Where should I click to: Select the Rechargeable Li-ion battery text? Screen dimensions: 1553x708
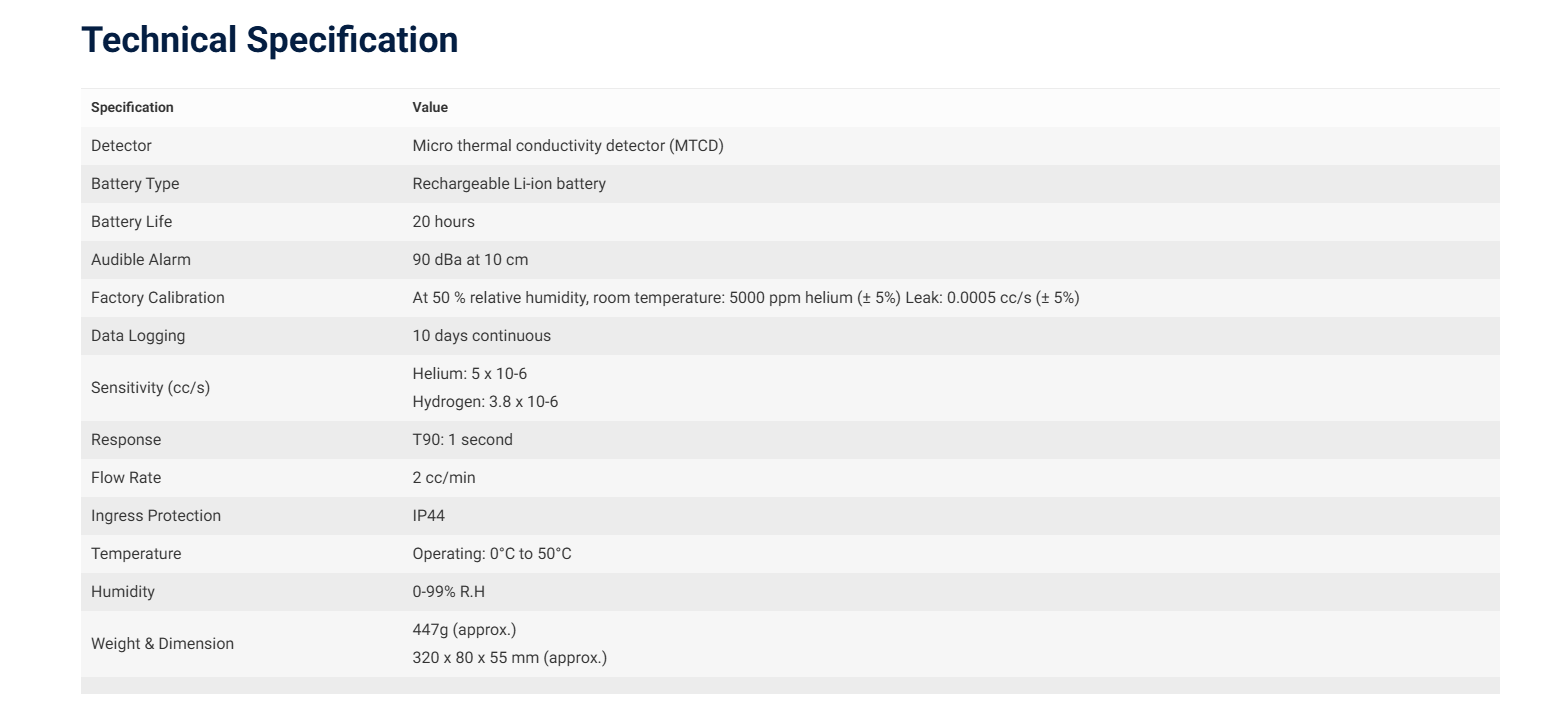(x=508, y=184)
